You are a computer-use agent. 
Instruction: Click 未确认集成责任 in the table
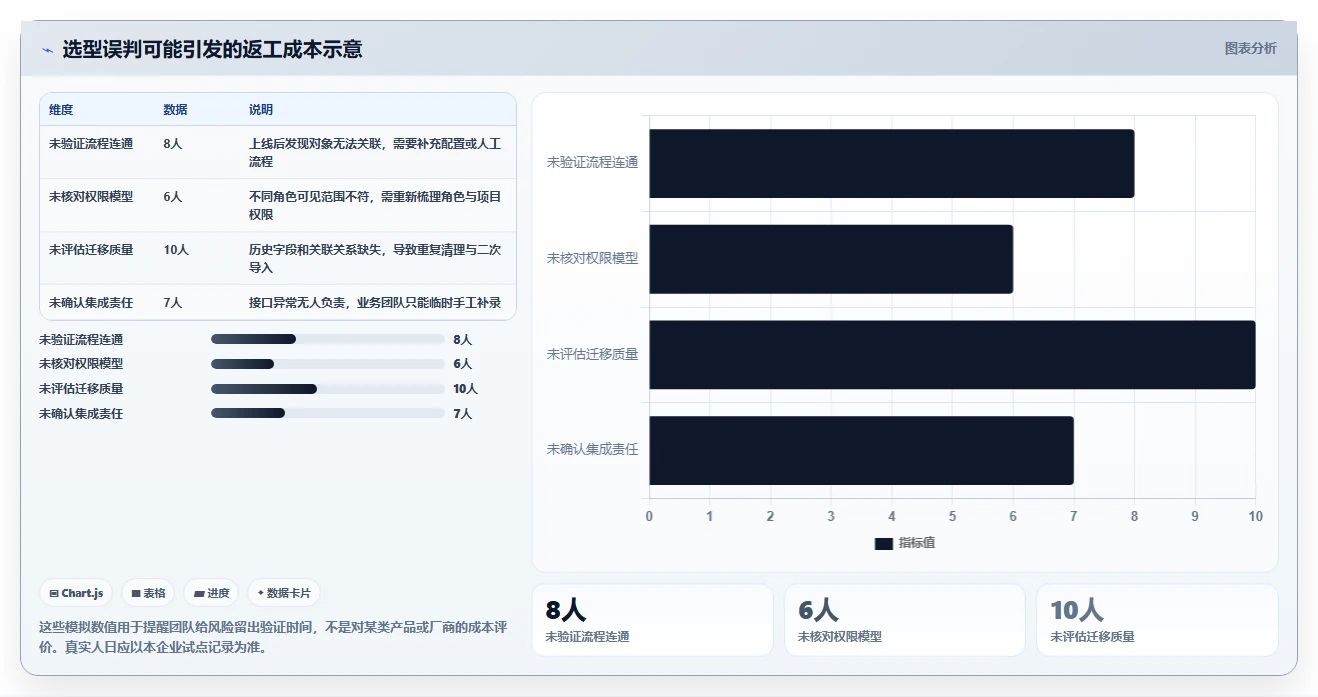91,303
